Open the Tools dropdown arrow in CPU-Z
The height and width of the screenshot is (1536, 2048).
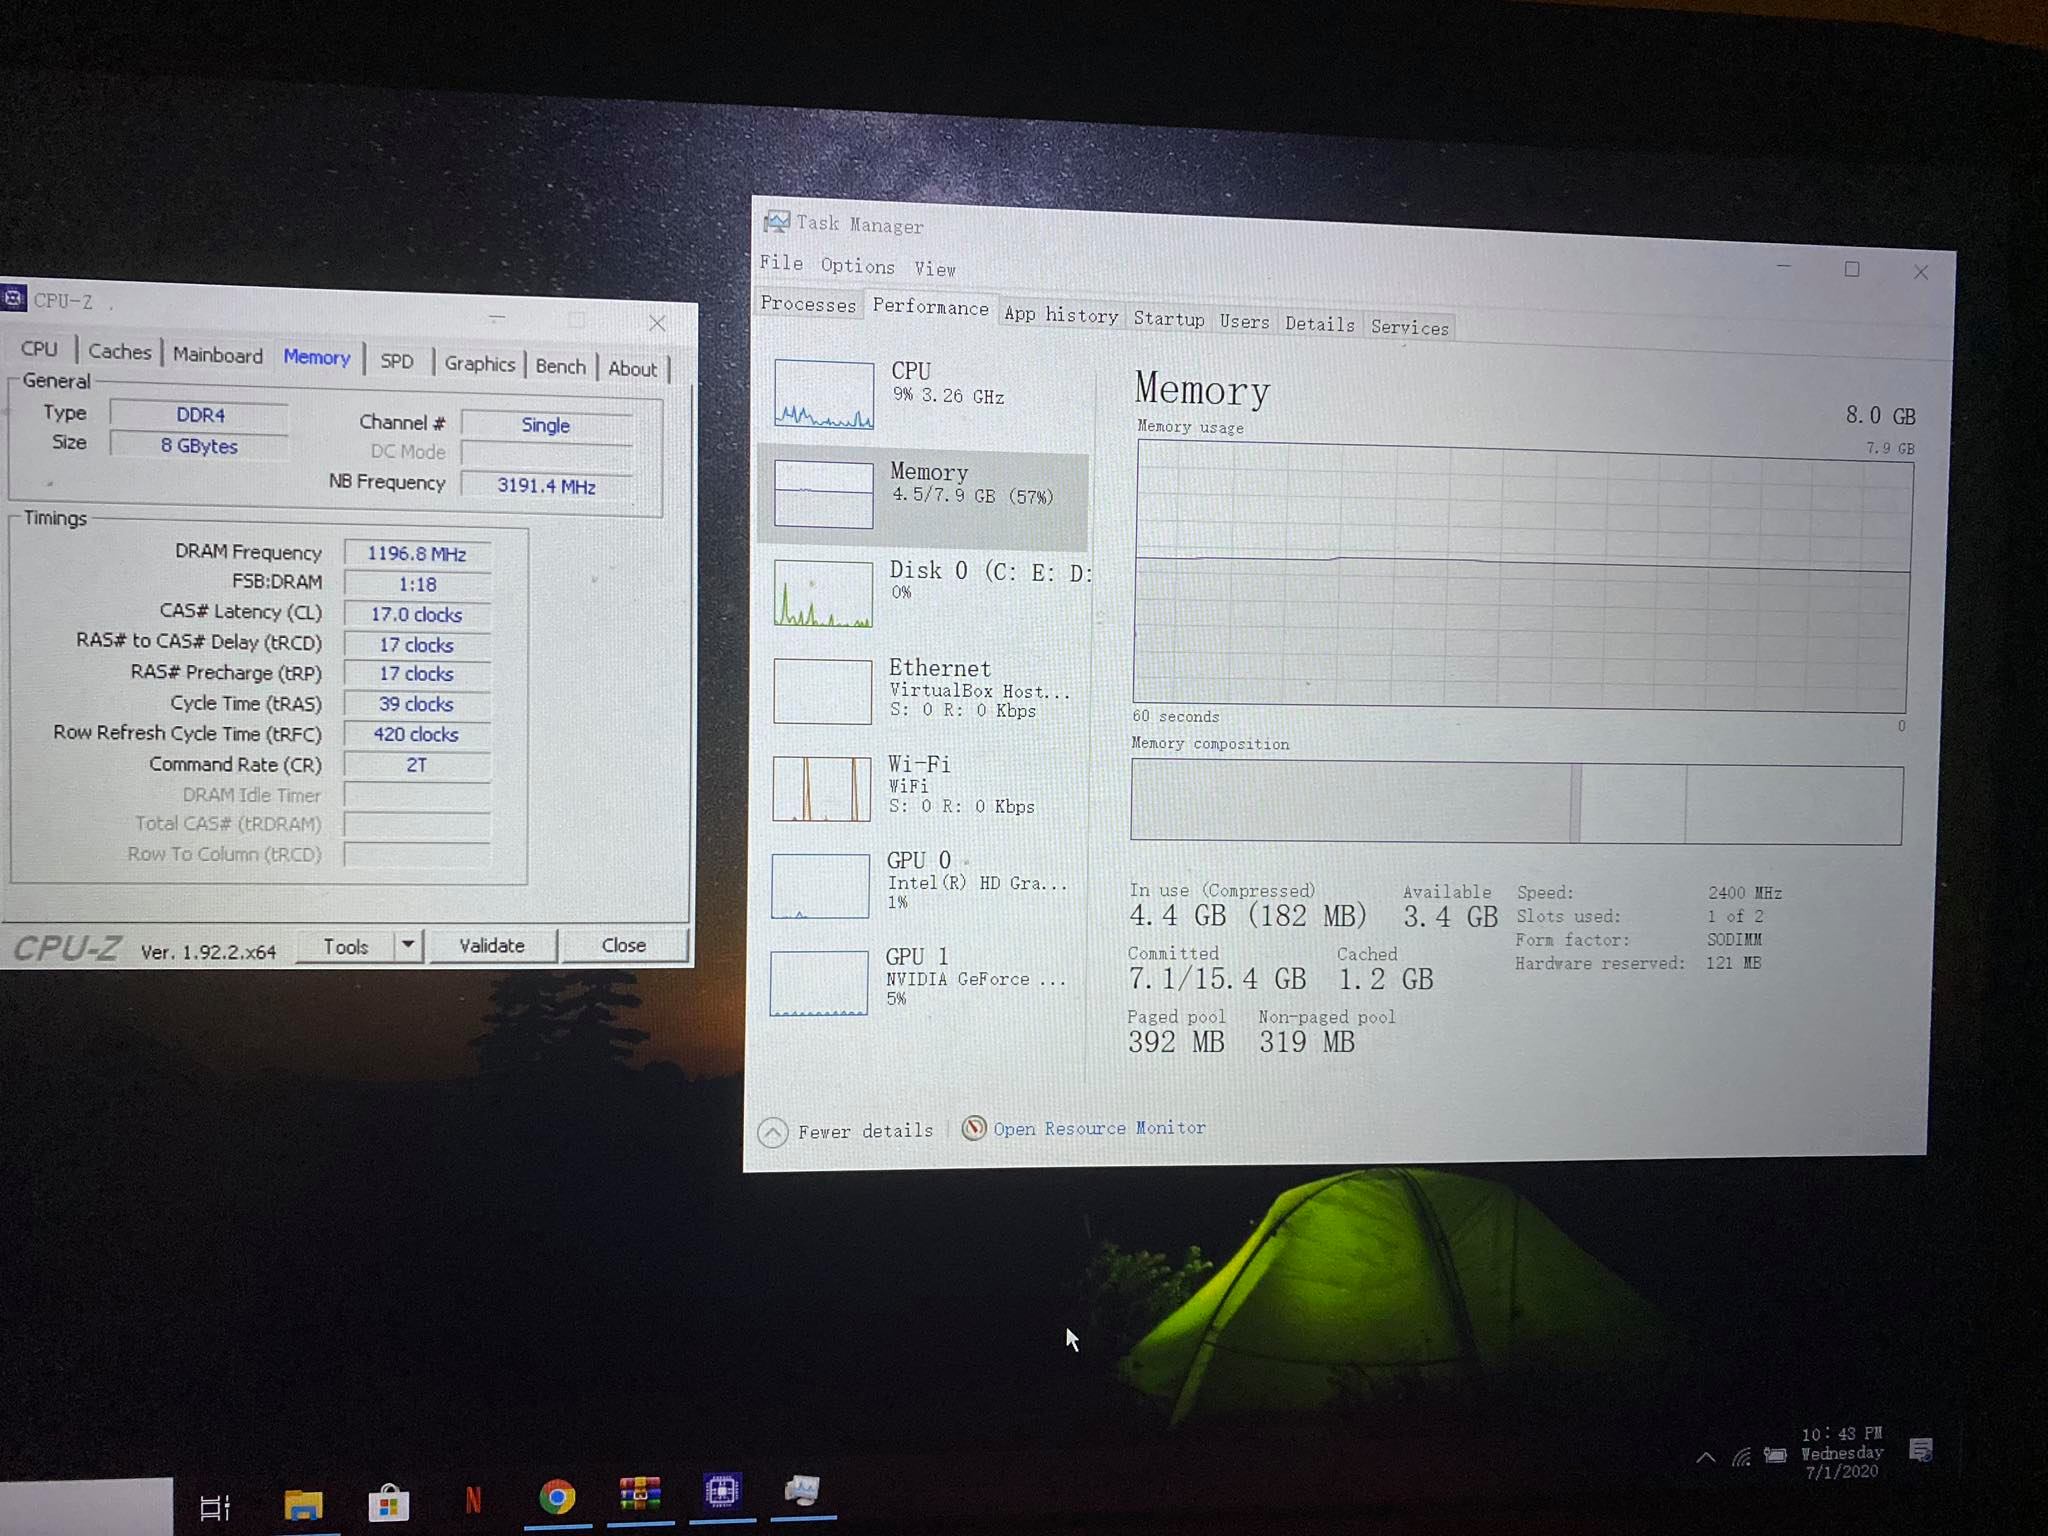pos(408,945)
